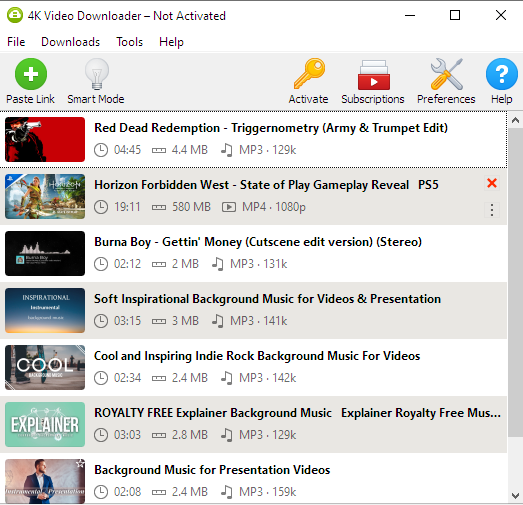Click Background Music for Presentation Videos thumbnail
The image size is (523, 505).
coord(45,481)
